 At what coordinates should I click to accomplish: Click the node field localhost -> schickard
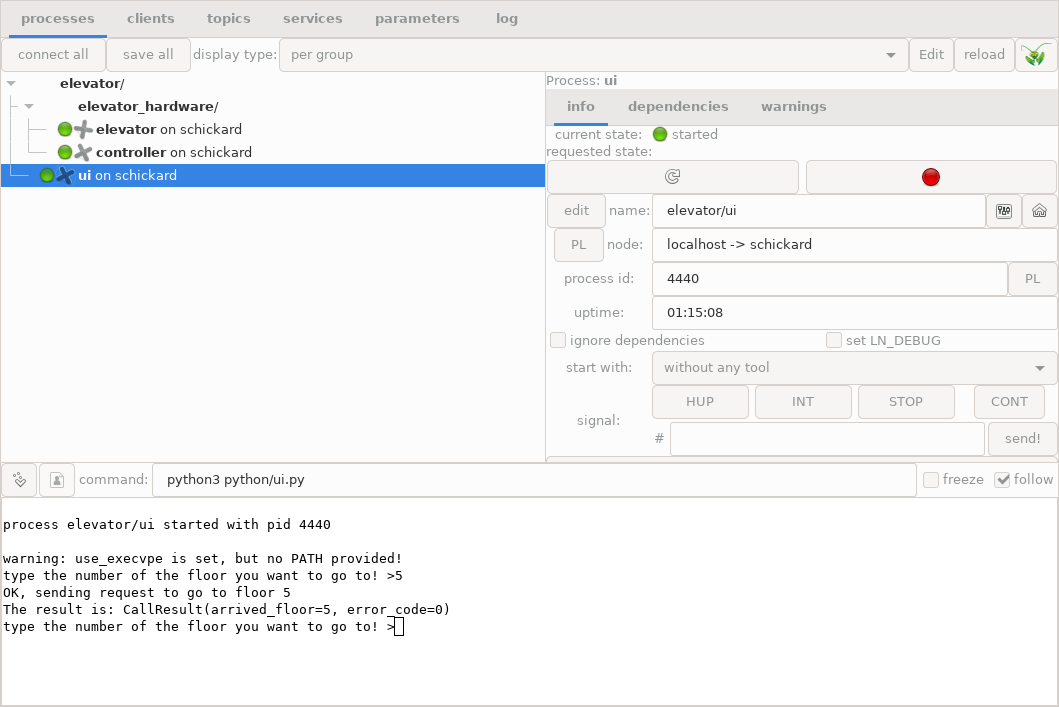(854, 244)
